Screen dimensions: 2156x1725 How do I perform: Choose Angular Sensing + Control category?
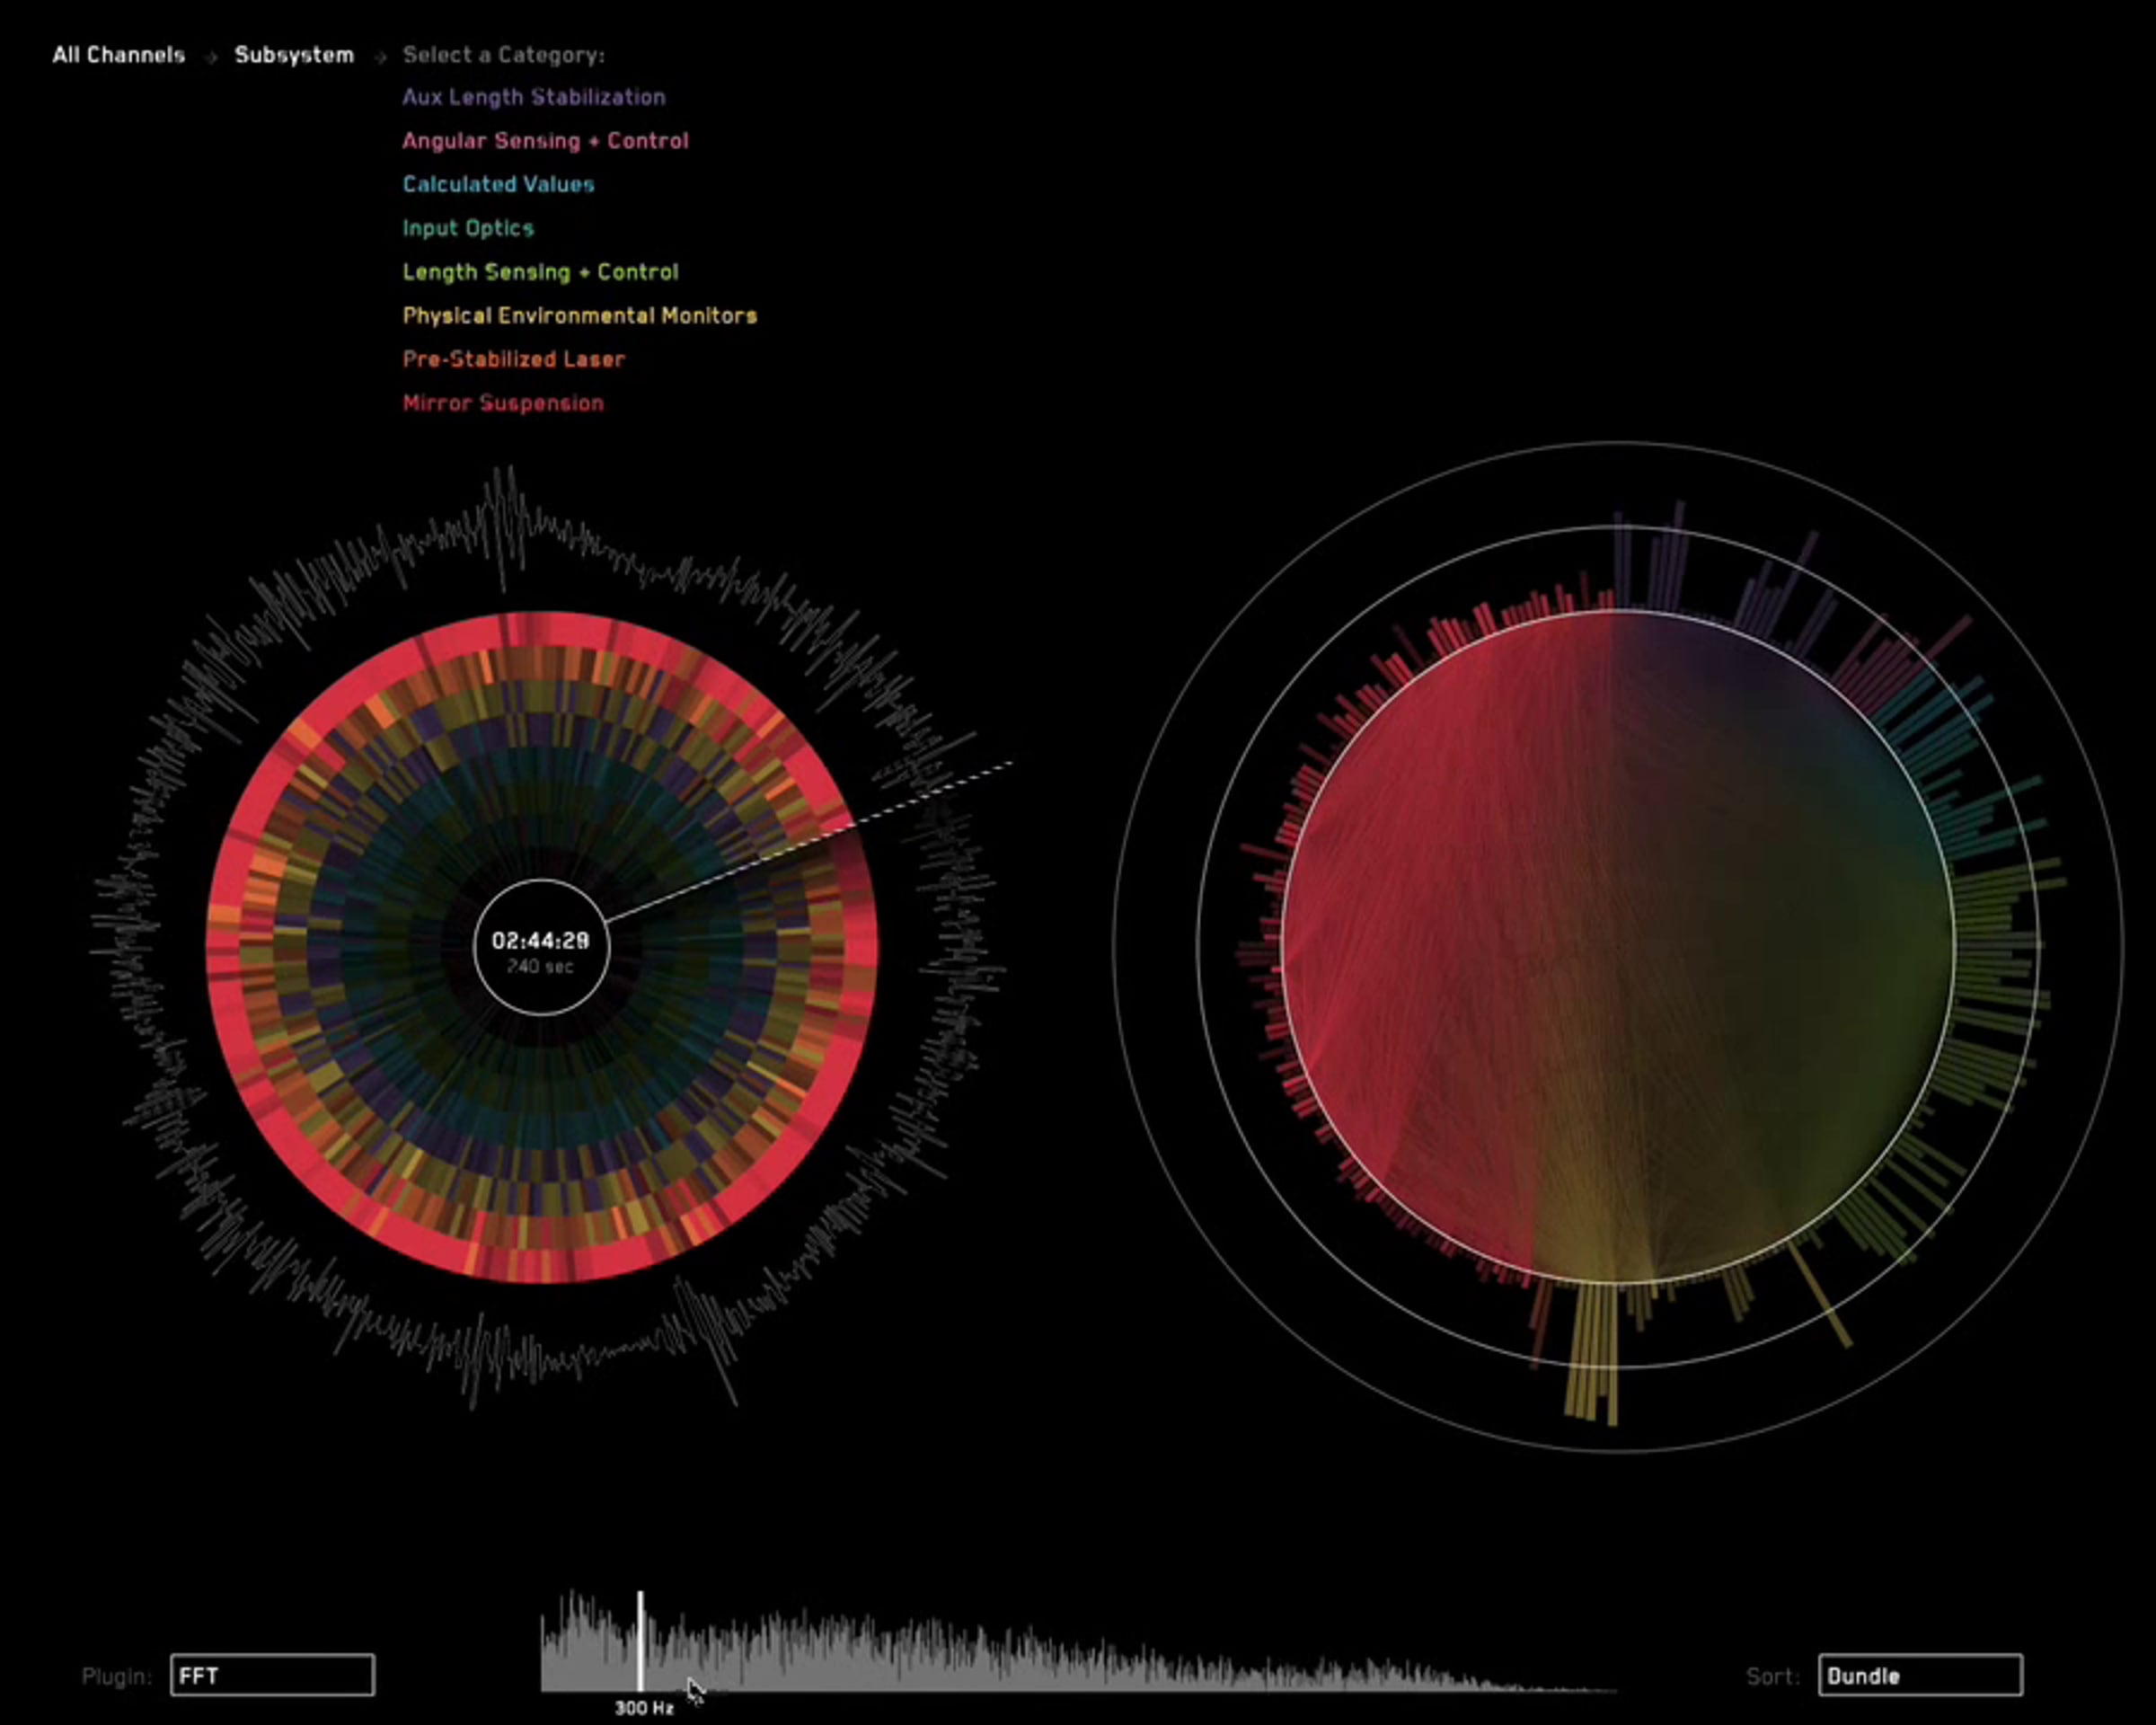[545, 141]
